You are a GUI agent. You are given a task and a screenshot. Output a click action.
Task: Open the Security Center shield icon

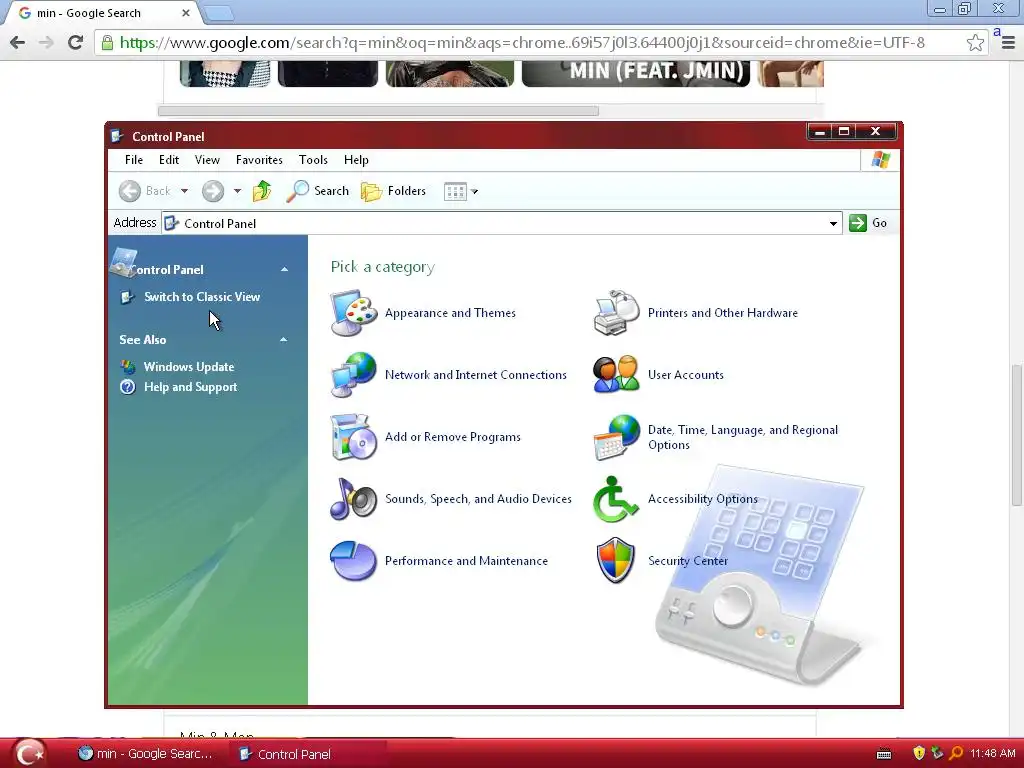point(616,560)
